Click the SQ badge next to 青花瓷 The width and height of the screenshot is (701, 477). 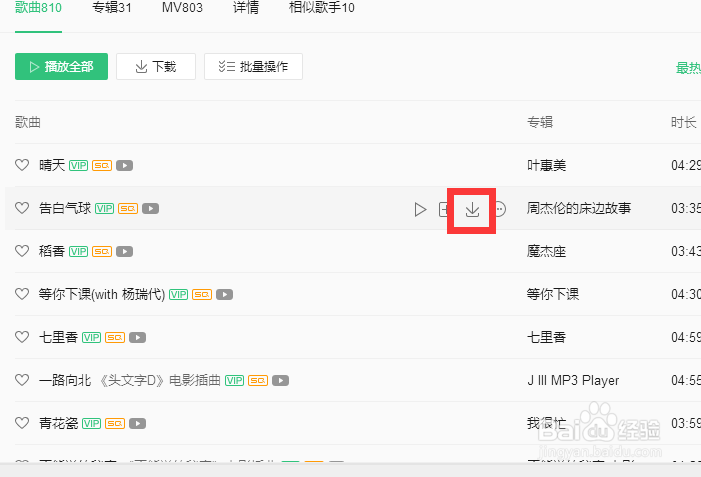point(115,423)
